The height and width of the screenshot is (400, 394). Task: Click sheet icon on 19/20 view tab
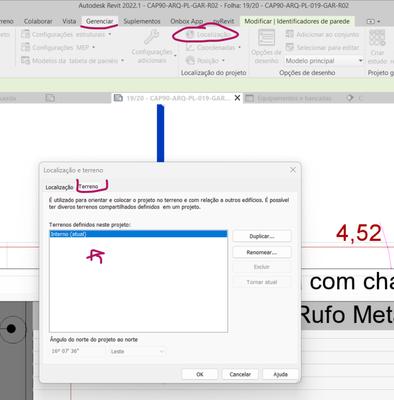[118, 98]
